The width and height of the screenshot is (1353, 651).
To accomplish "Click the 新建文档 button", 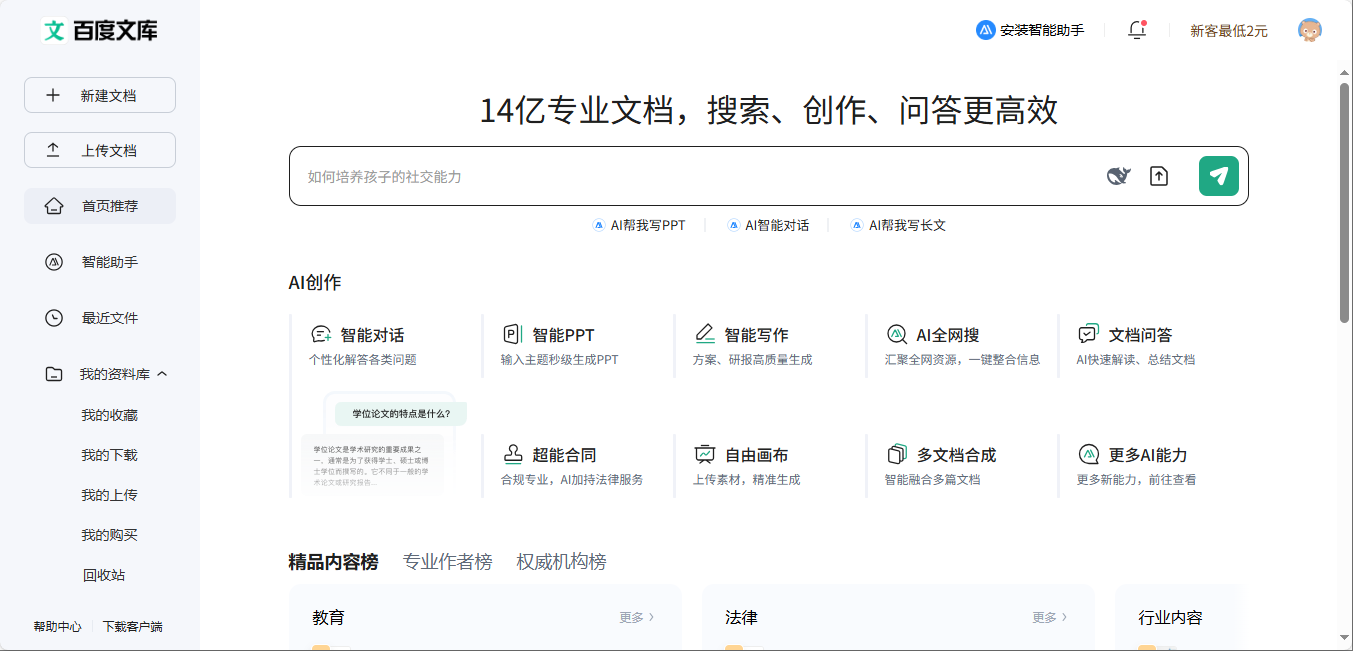I will coord(100,95).
